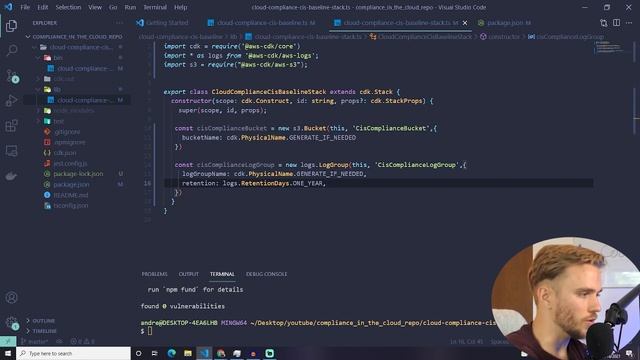Open the Explorer view in activity bar
Screen dimensions: 640x360
click(x=11, y=26)
